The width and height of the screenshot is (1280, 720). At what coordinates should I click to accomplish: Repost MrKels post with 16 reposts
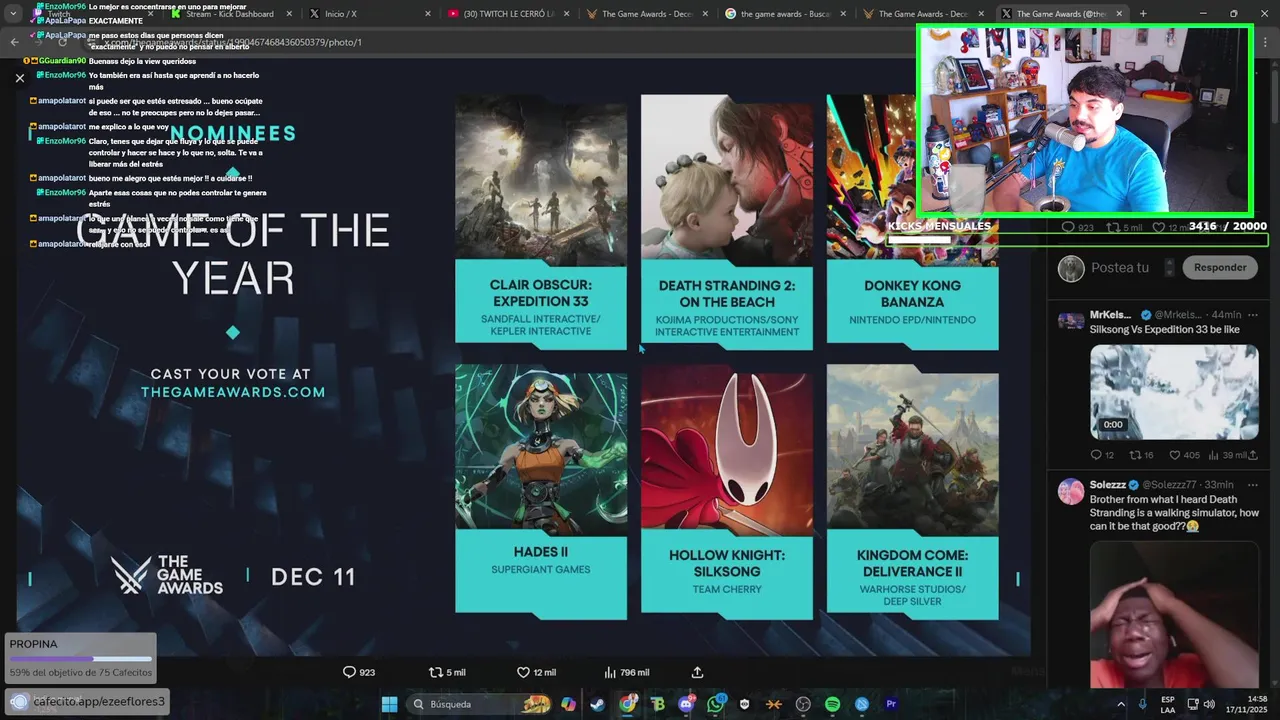1141,455
